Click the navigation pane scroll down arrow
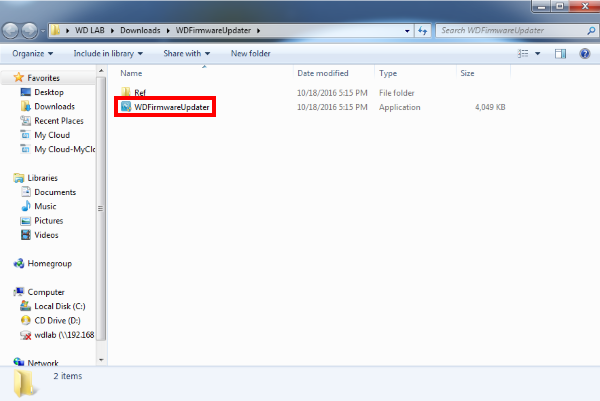This screenshot has height=401, width=600. point(101,360)
